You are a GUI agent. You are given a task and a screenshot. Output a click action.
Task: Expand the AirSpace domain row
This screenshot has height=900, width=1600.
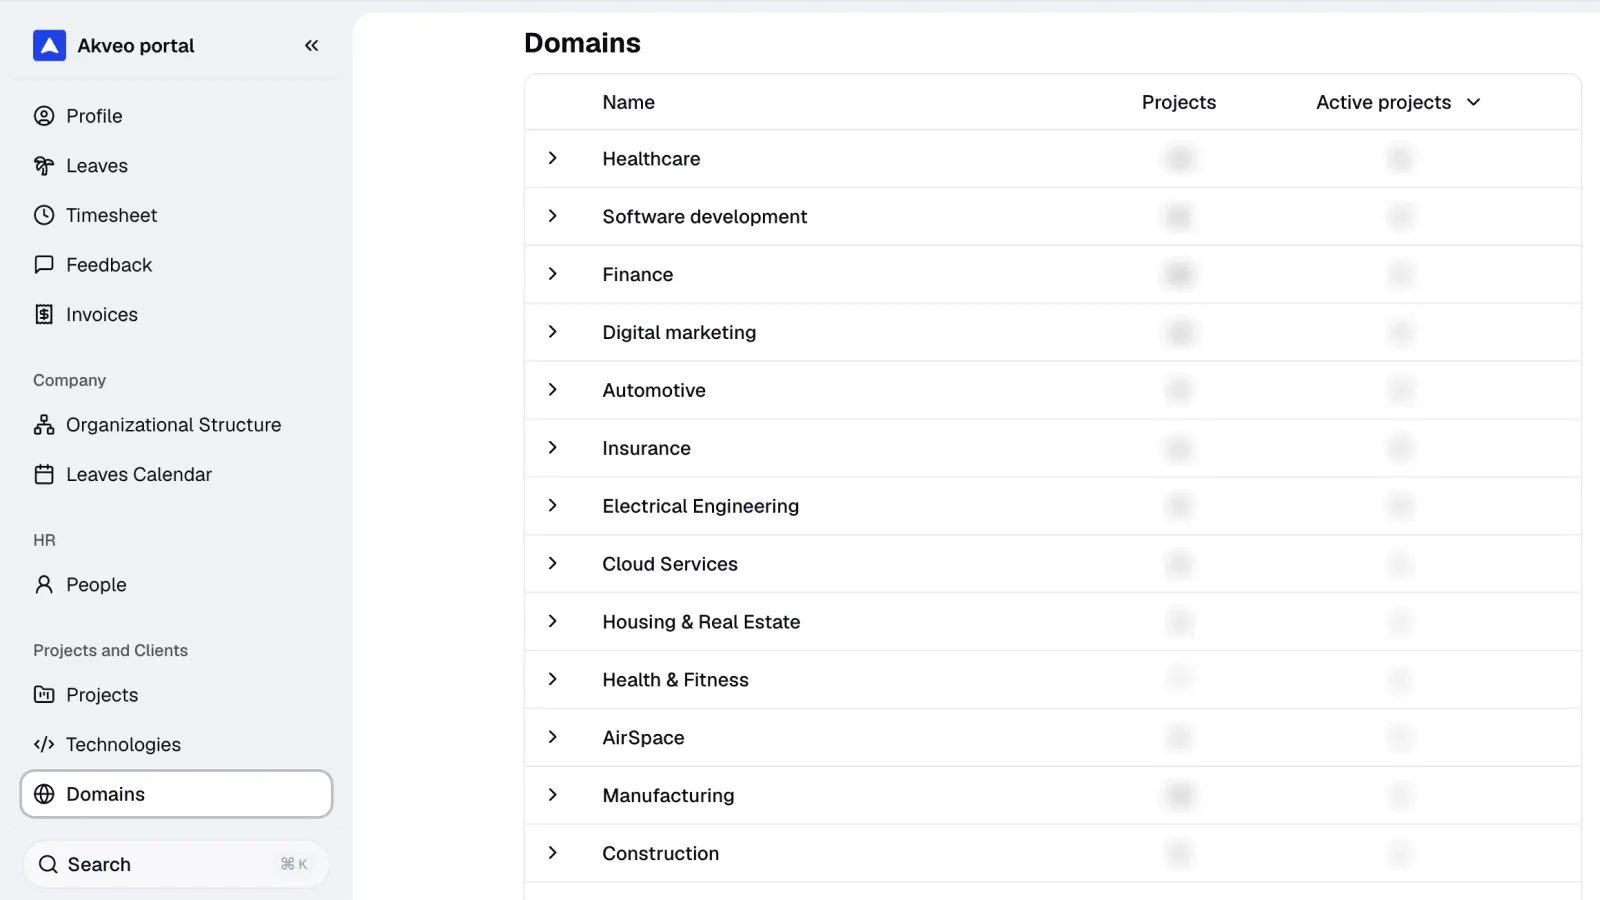click(553, 738)
